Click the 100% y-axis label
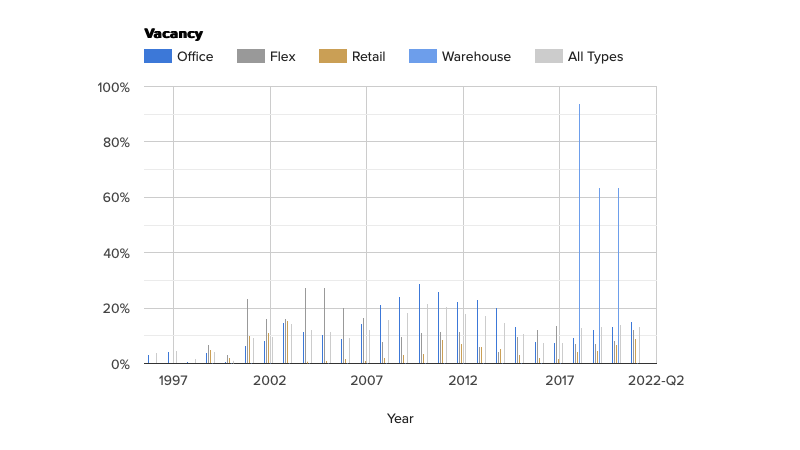 [x=113, y=87]
